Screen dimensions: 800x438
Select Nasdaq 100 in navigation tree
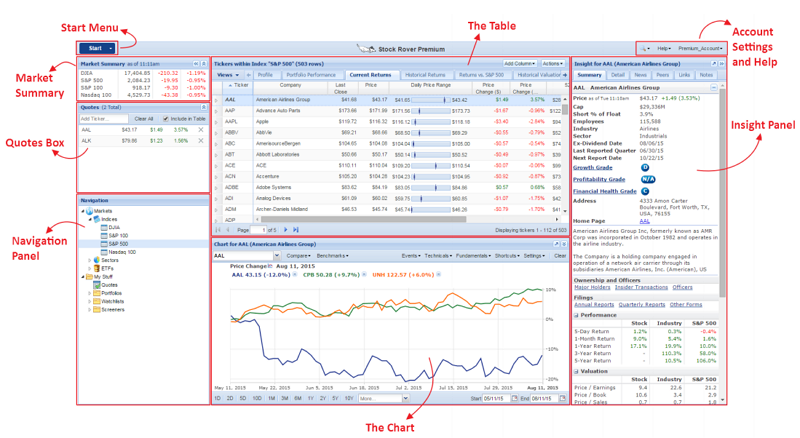[117, 252]
